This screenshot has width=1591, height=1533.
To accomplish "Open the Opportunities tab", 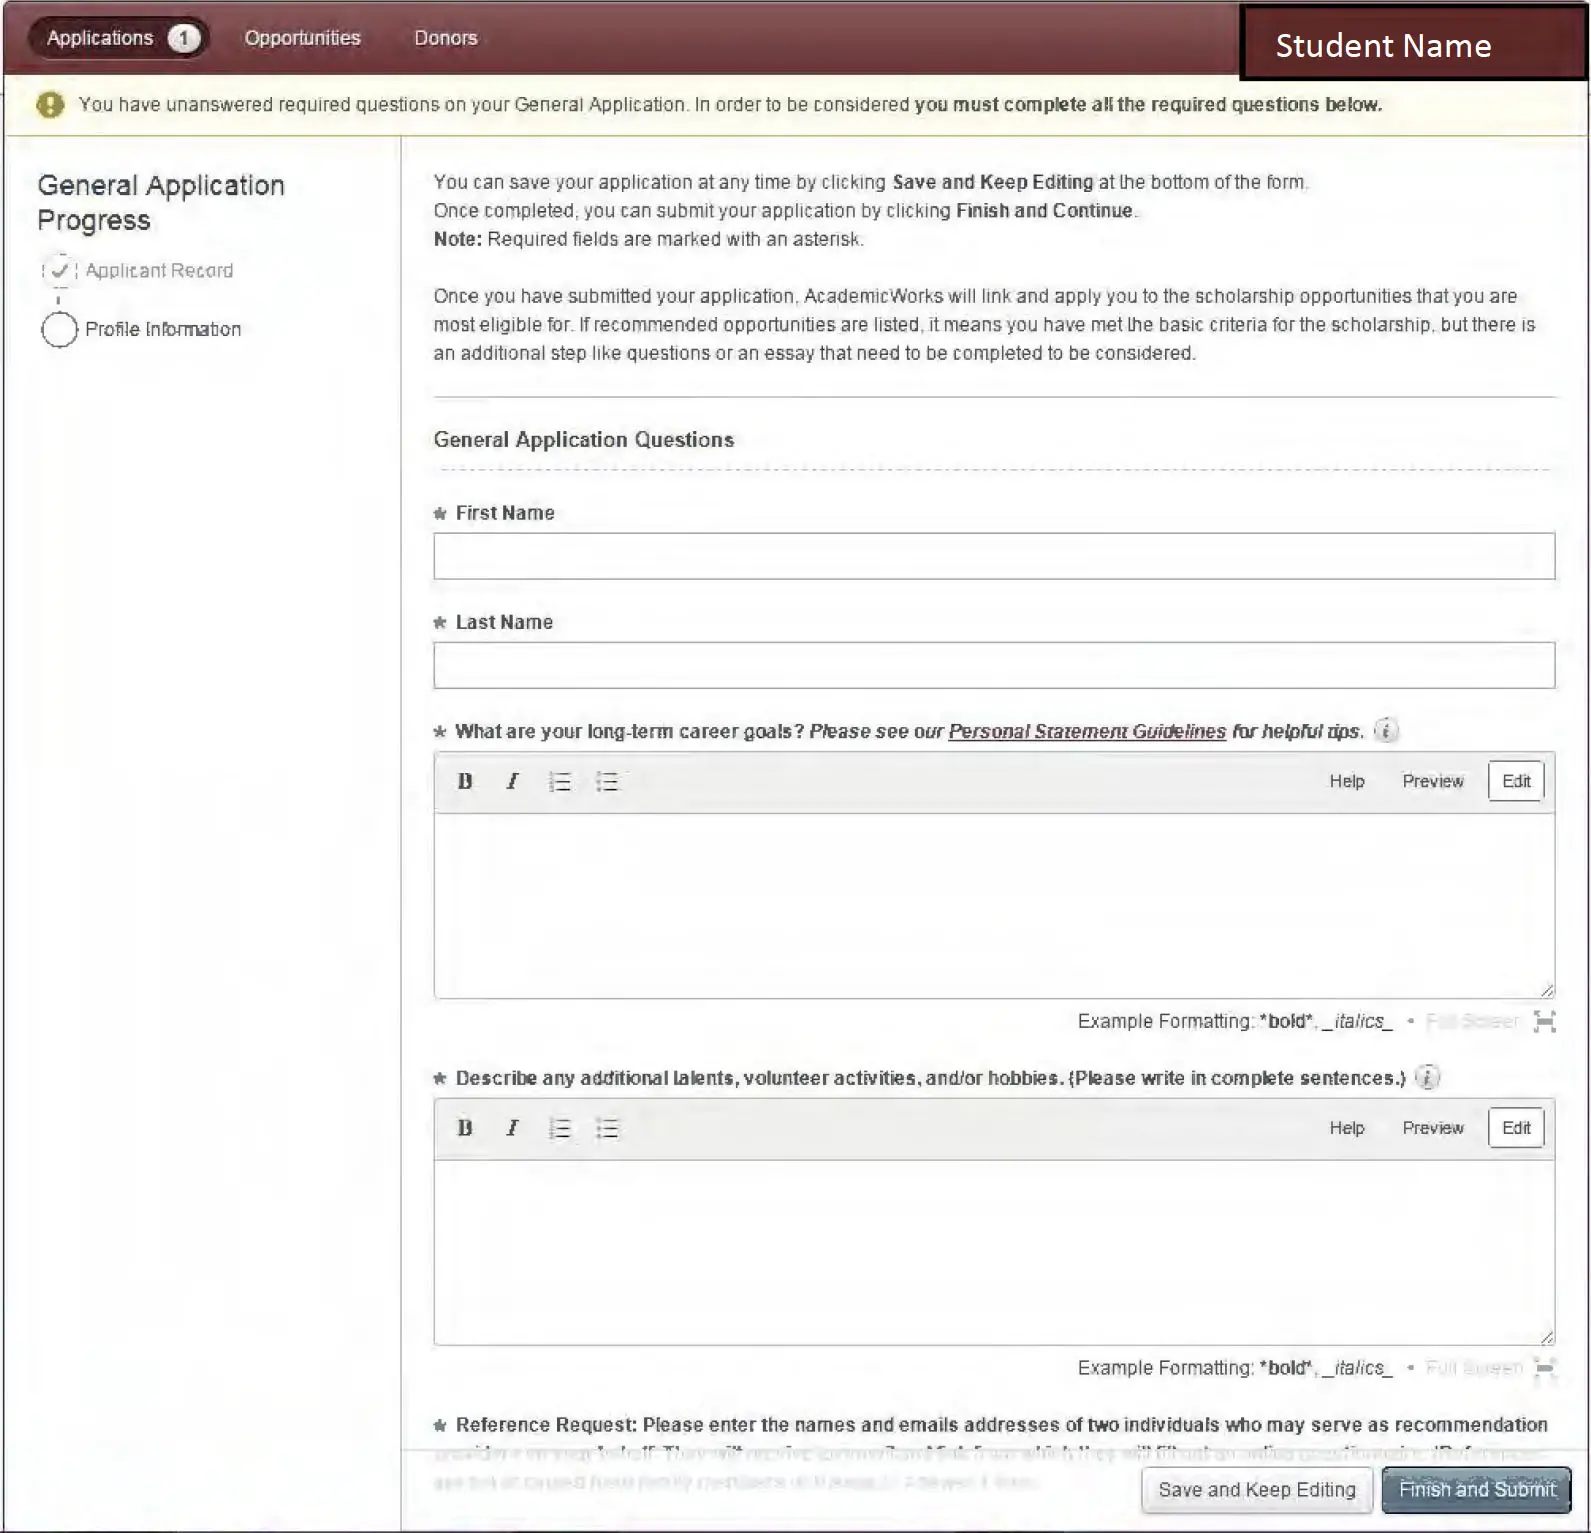I will [x=302, y=38].
